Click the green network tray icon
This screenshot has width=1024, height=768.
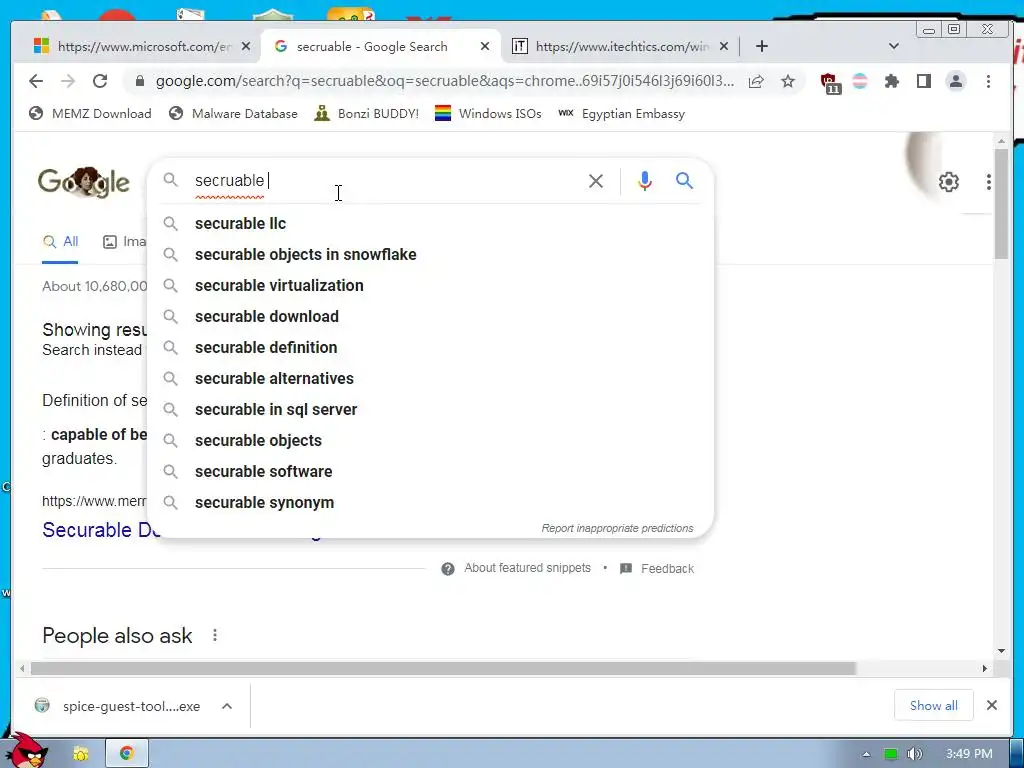pyautogui.click(x=890, y=754)
